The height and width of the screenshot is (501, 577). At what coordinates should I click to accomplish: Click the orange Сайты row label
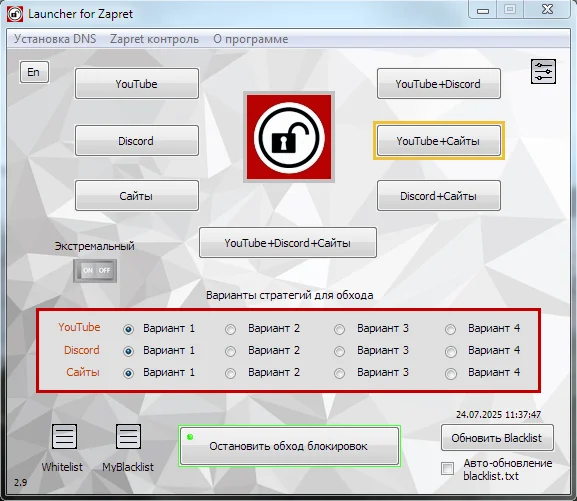[x=83, y=372]
